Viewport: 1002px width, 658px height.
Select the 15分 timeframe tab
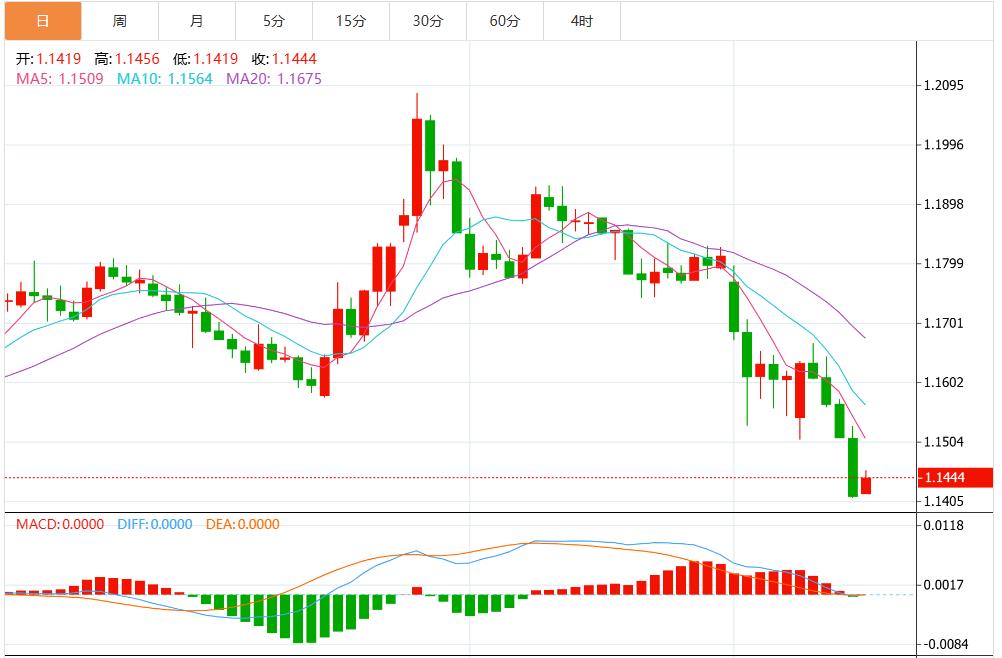350,21
